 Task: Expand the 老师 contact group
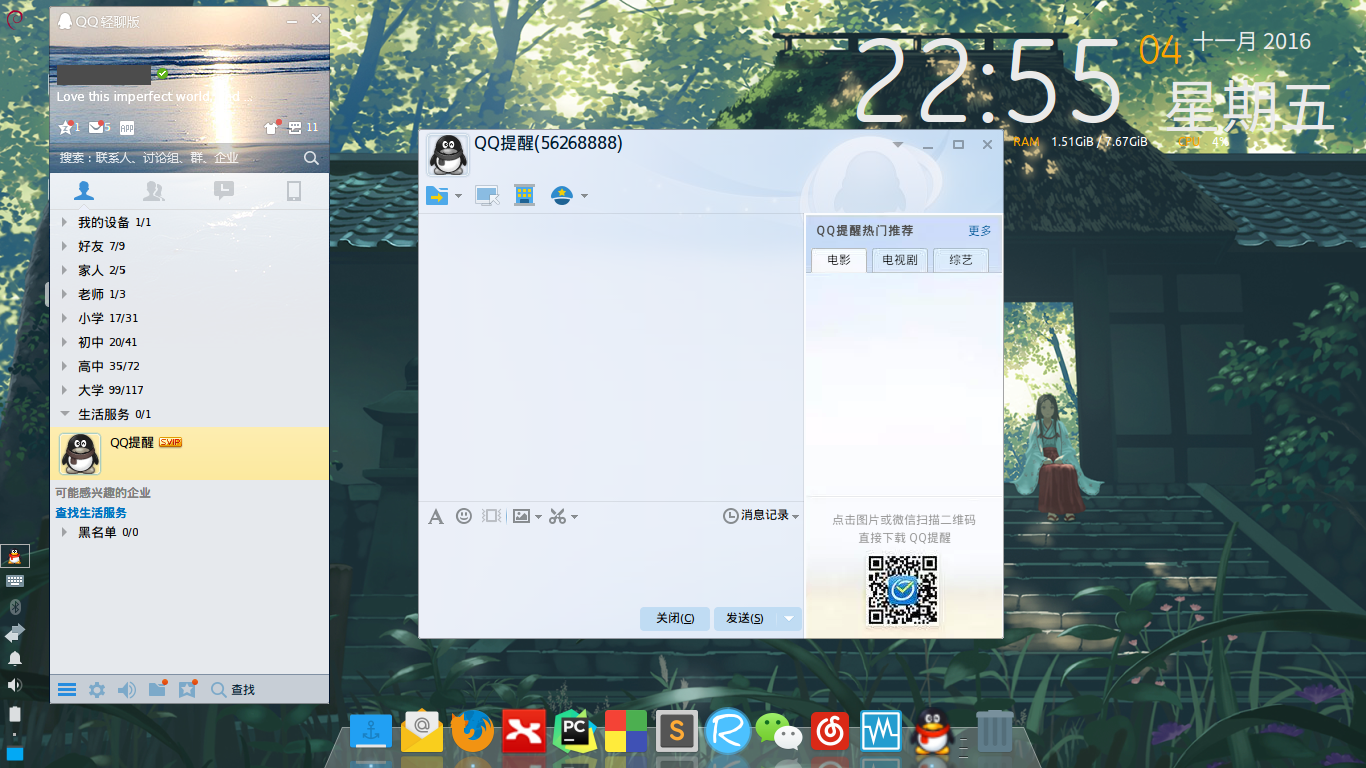point(65,294)
